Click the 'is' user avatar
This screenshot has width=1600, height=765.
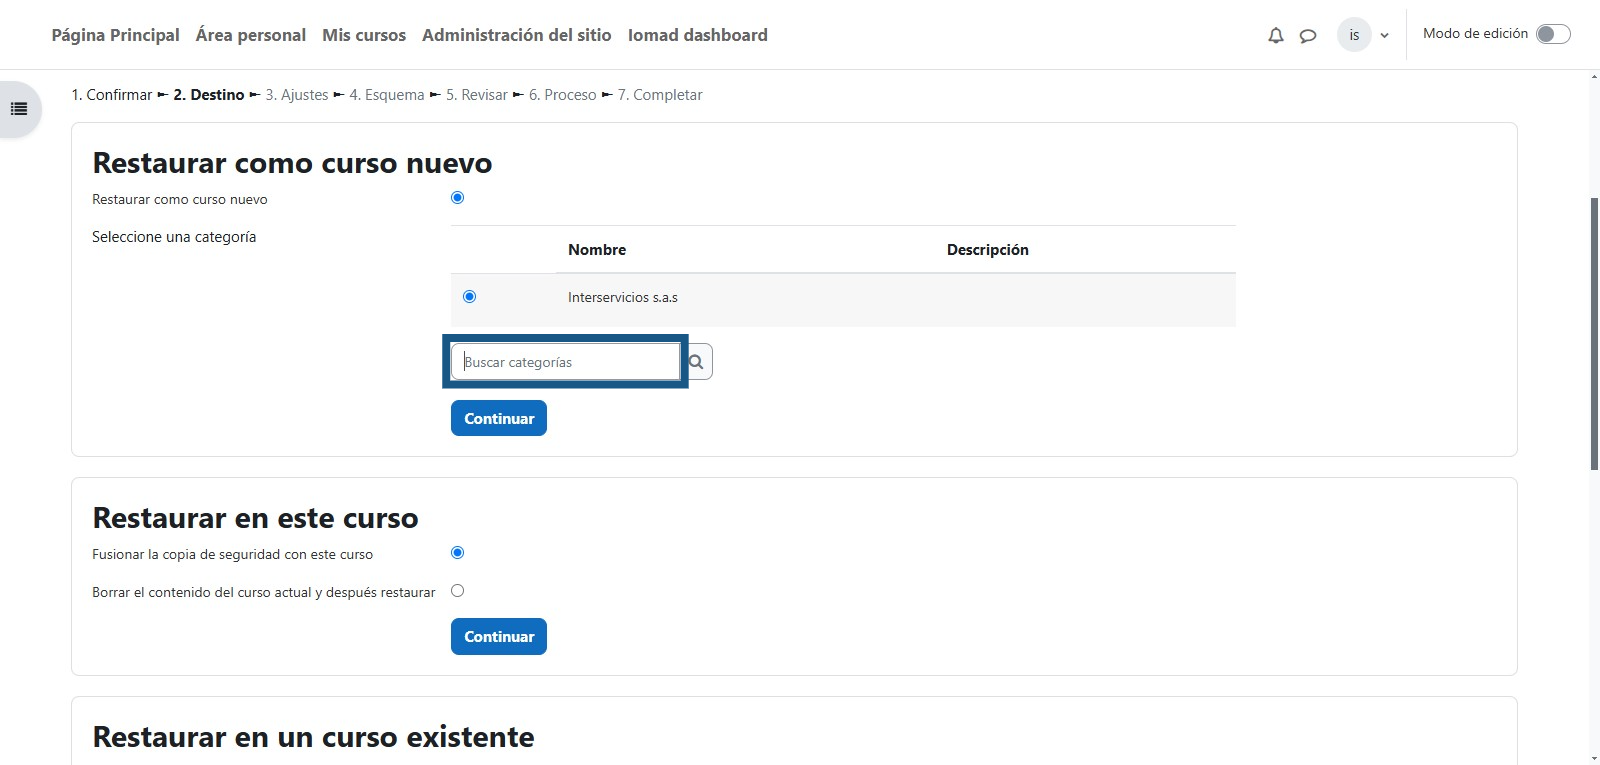(1354, 35)
